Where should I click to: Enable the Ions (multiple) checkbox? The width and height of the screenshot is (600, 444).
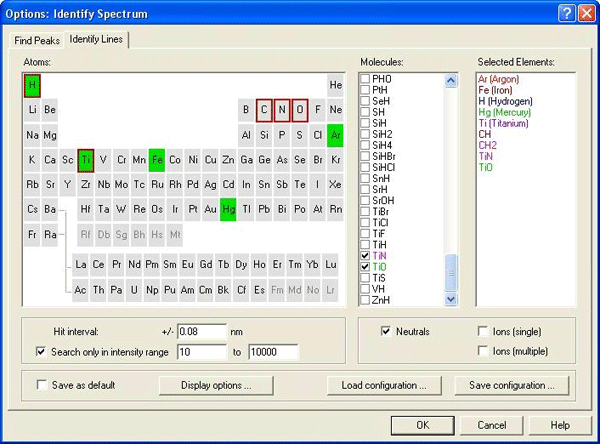coord(483,351)
